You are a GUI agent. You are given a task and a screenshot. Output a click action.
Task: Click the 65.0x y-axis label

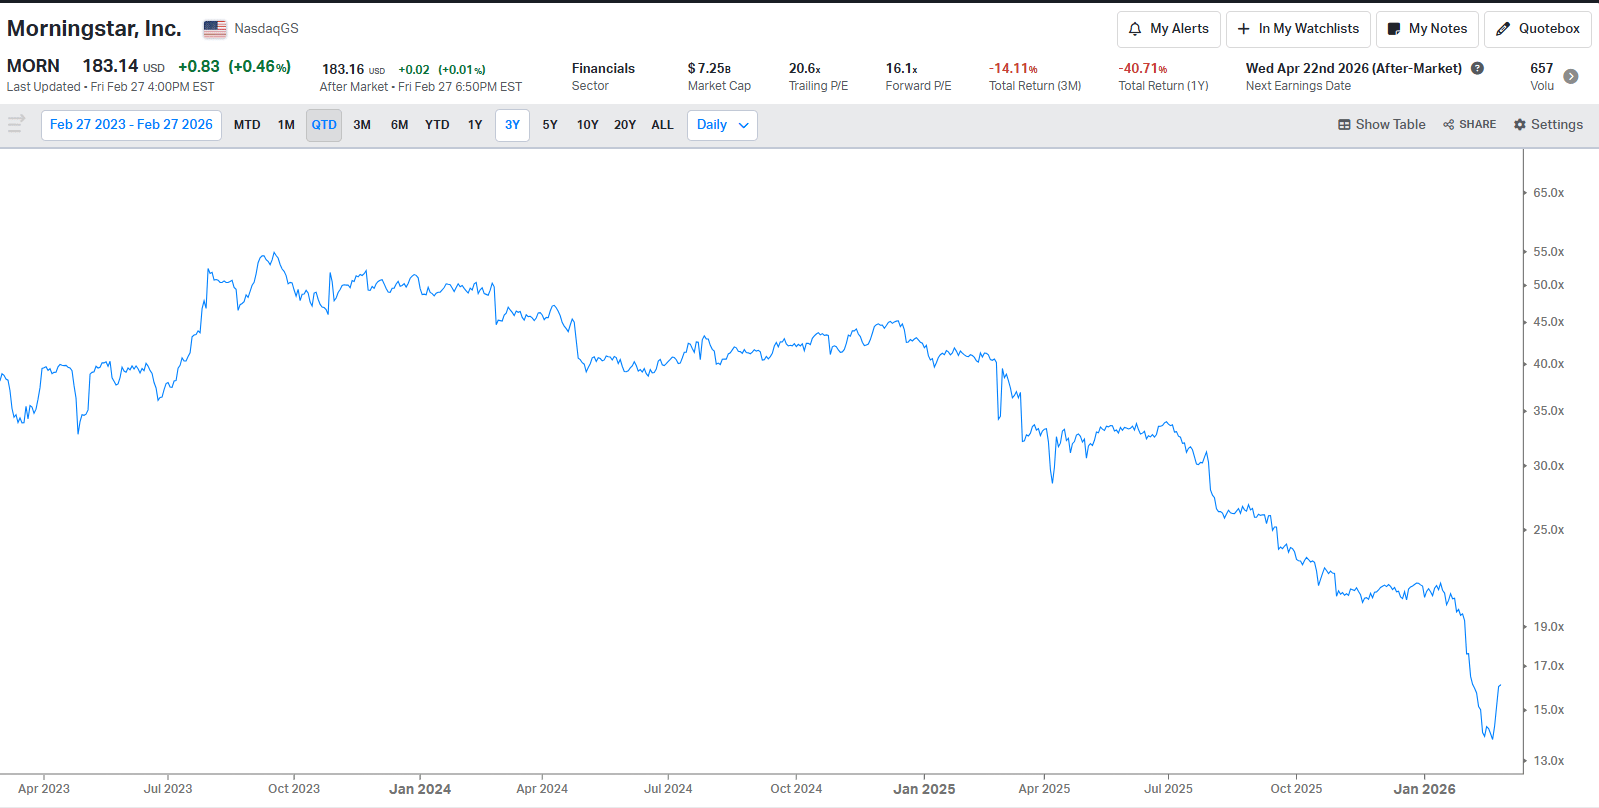pos(1549,193)
